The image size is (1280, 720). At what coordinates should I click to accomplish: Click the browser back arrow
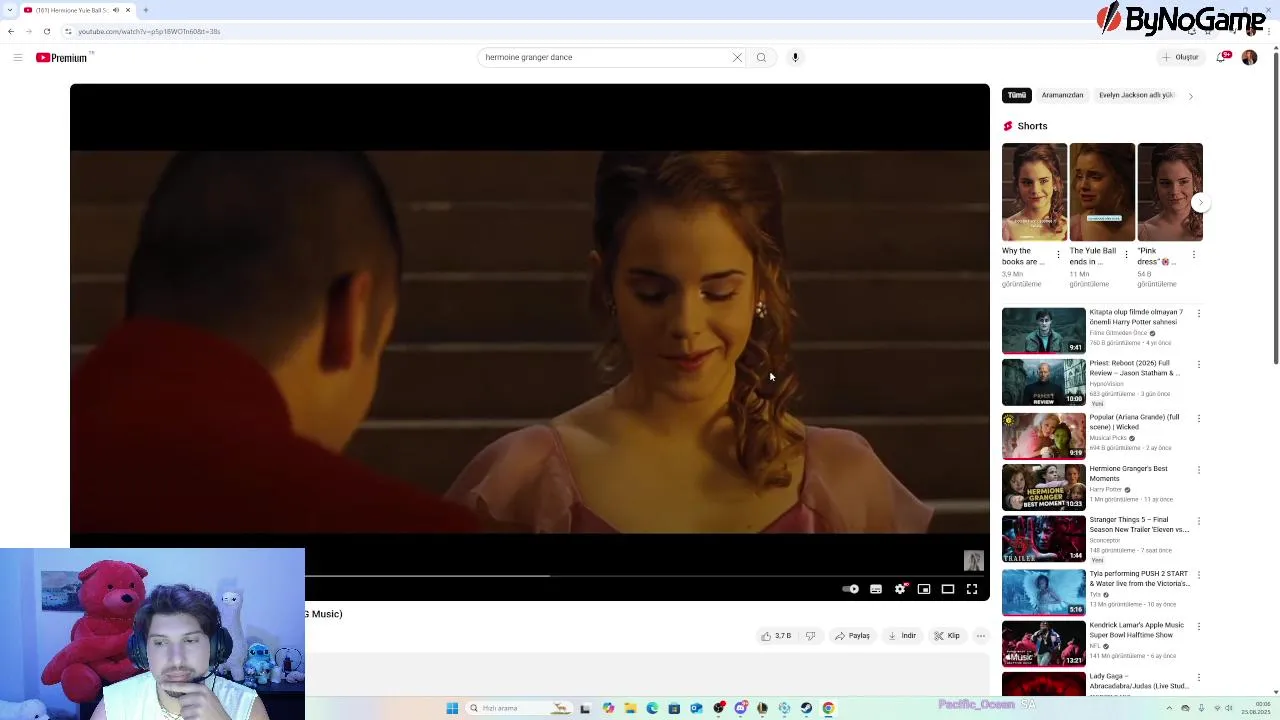pos(11,31)
